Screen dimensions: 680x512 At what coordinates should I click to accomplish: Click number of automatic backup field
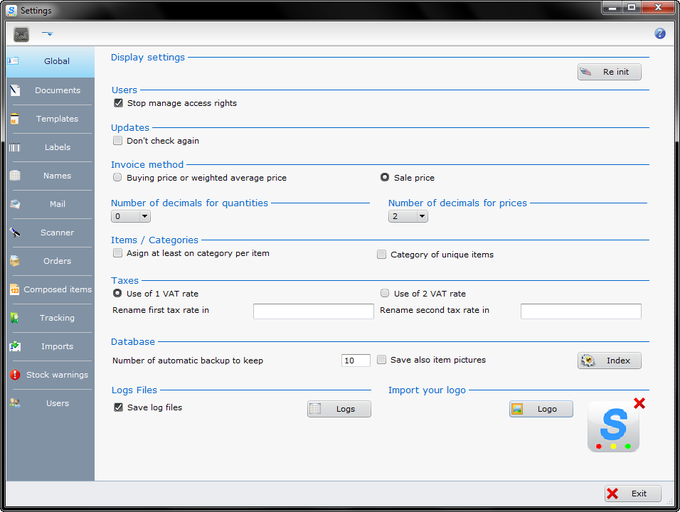coord(356,360)
